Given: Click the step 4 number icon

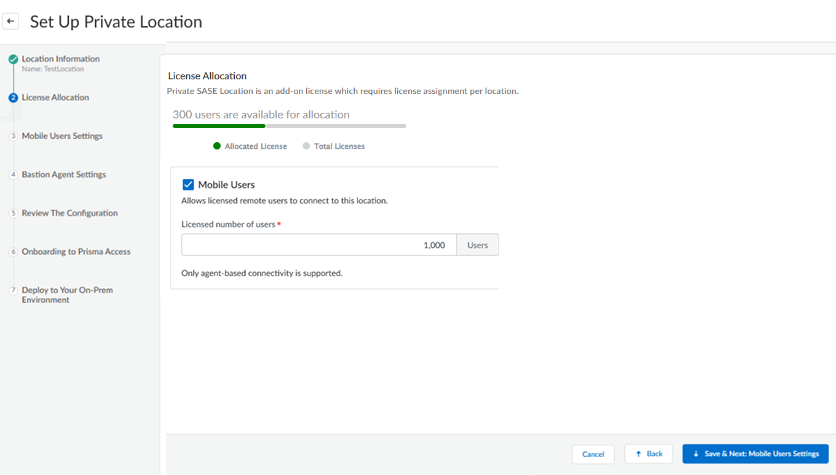Looking at the screenshot, I should click(x=13, y=175).
